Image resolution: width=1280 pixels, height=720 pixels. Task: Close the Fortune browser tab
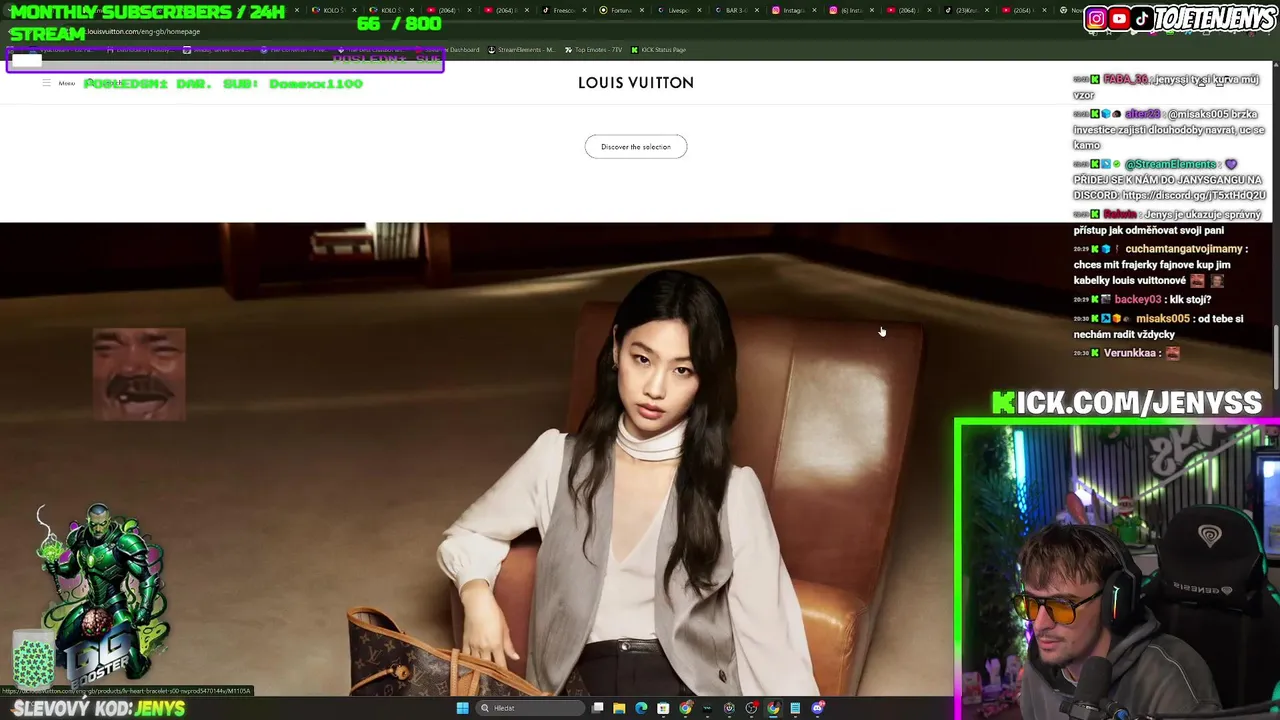(644, 10)
